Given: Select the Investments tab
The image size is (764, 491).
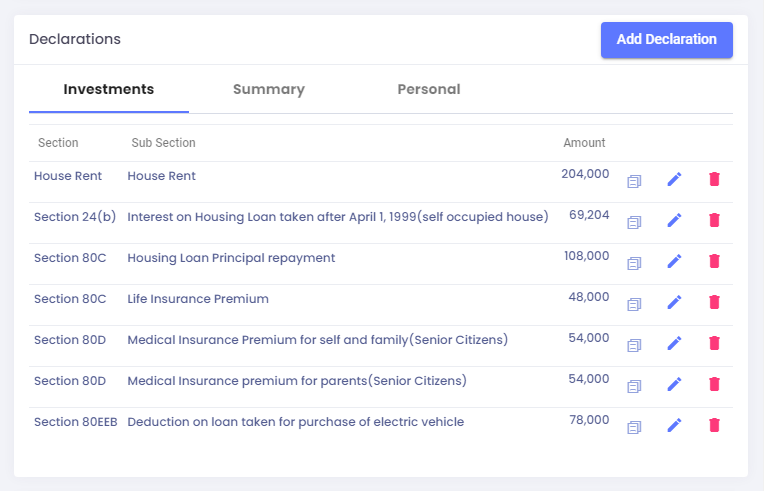Looking at the screenshot, I should tap(109, 89).
